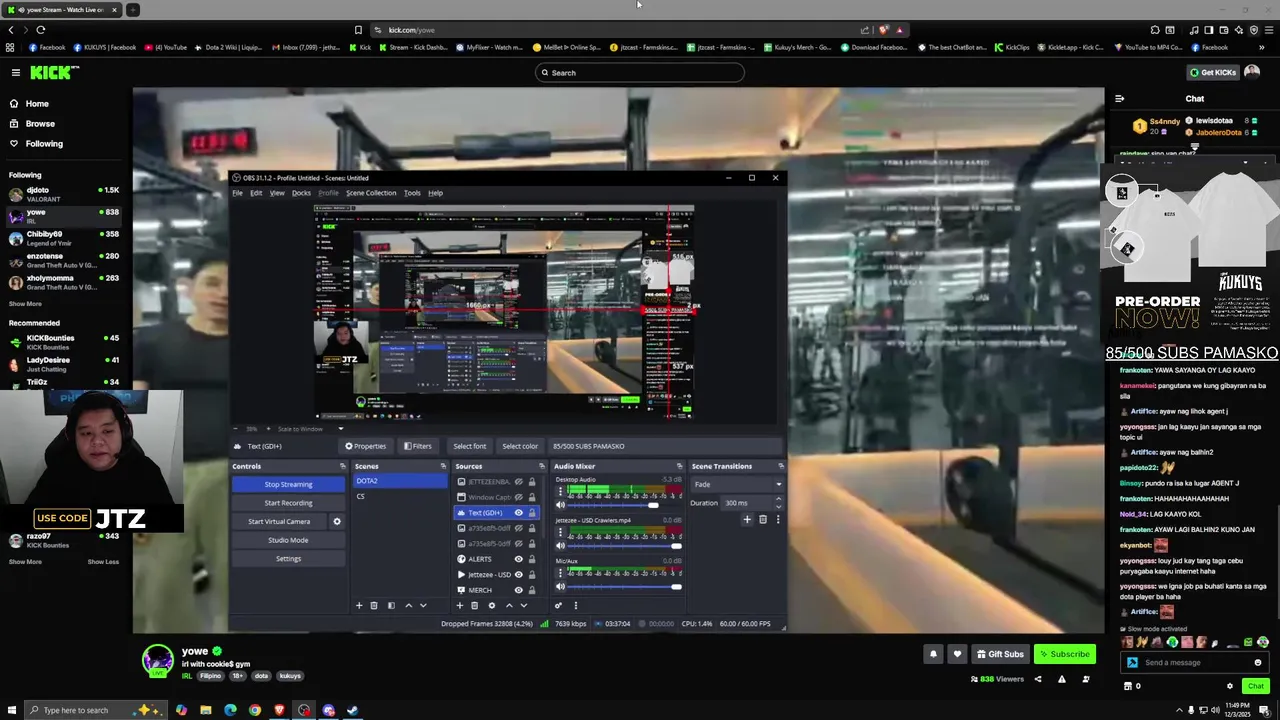Click the Gift Subs button
The height and width of the screenshot is (720, 1280).
coord(1000,654)
